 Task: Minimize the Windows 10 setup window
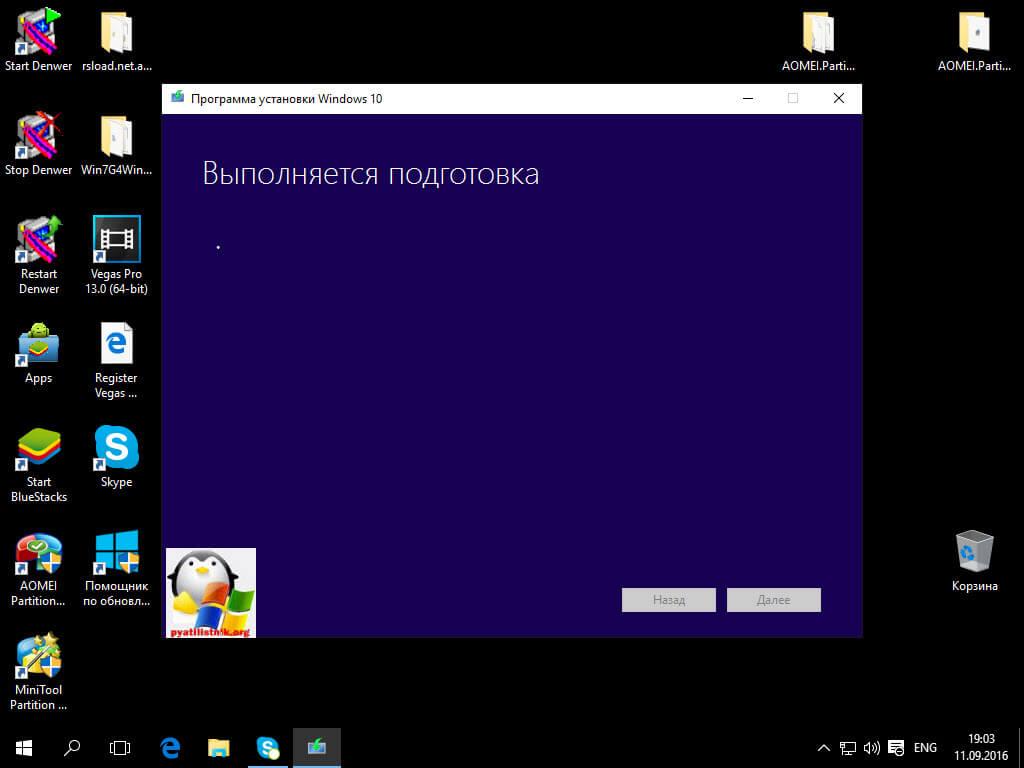point(748,99)
